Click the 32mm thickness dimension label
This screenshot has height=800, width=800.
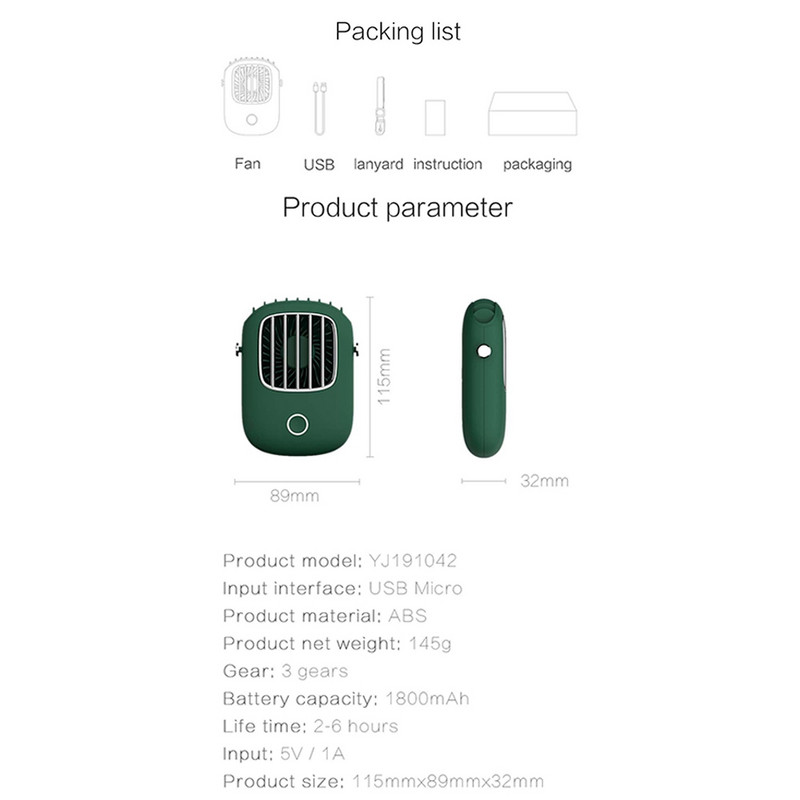click(x=544, y=481)
